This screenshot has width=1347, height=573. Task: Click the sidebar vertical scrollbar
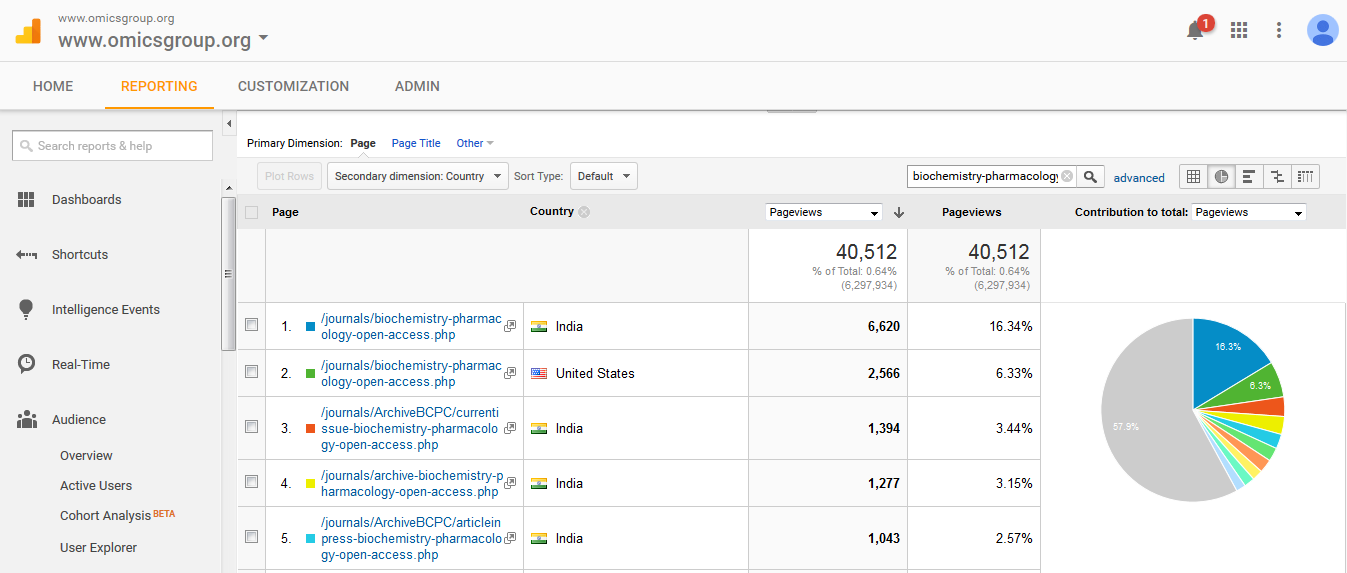(228, 275)
